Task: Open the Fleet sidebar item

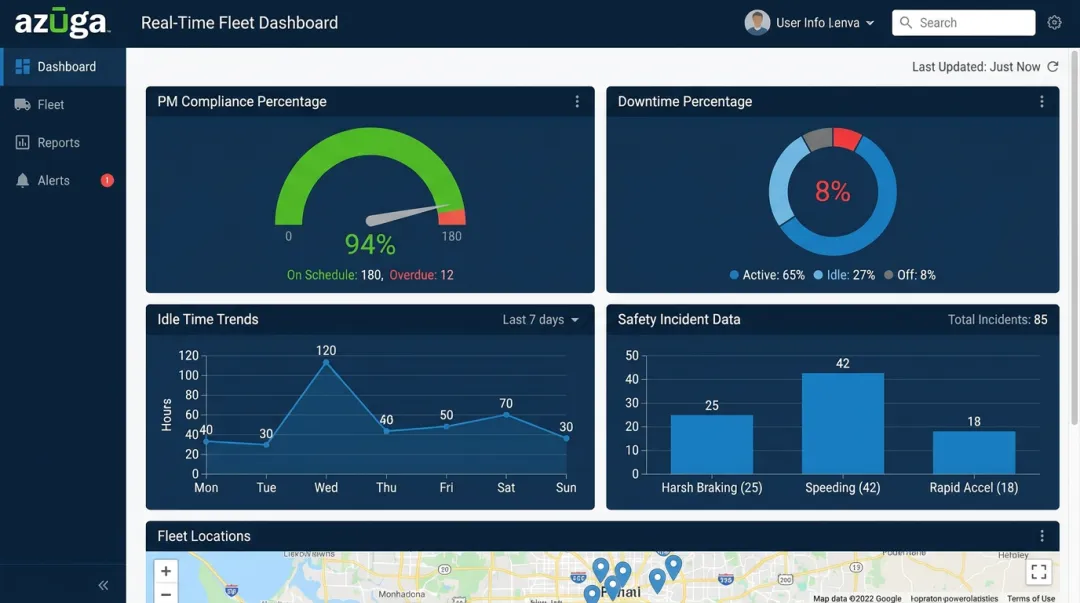Action: [63, 105]
